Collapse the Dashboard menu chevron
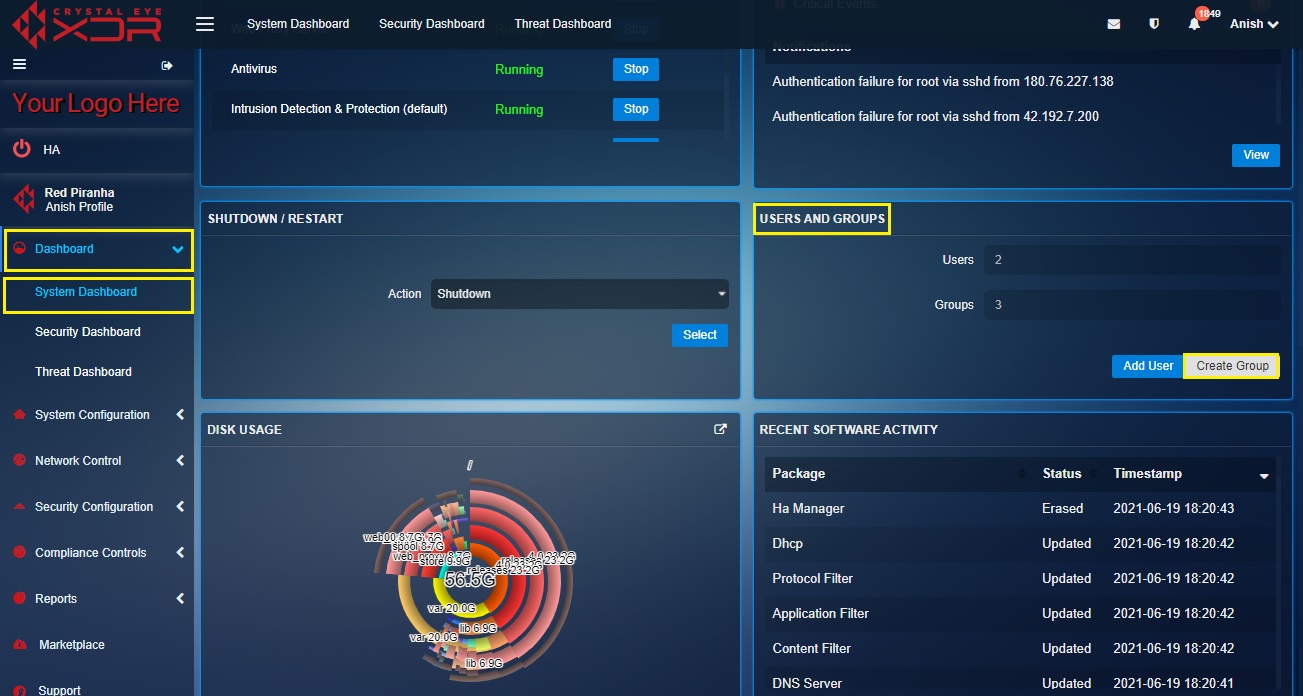Viewport: 1303px width, 696px height. pos(178,250)
